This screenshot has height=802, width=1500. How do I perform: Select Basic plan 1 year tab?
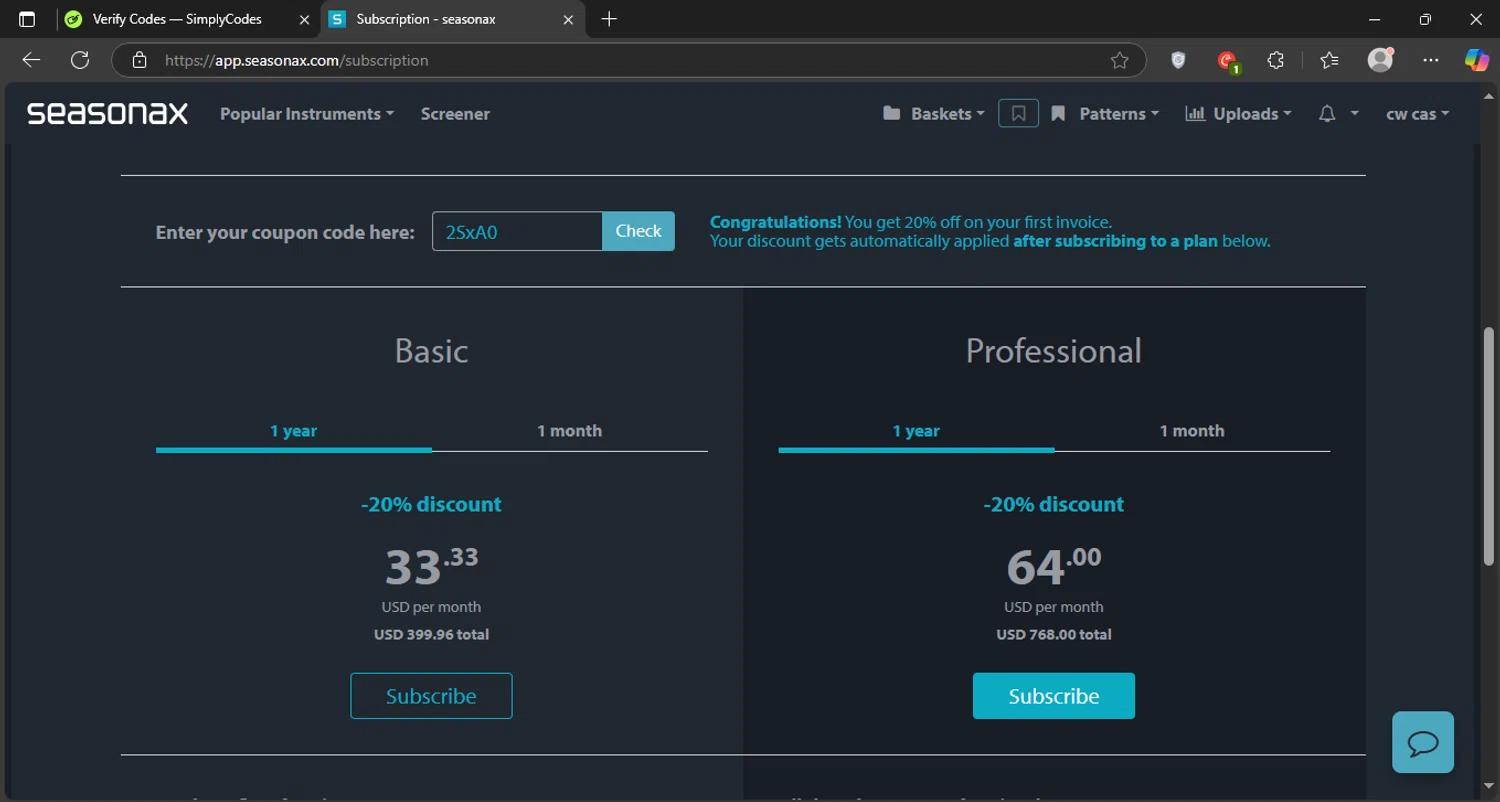pyautogui.click(x=293, y=431)
